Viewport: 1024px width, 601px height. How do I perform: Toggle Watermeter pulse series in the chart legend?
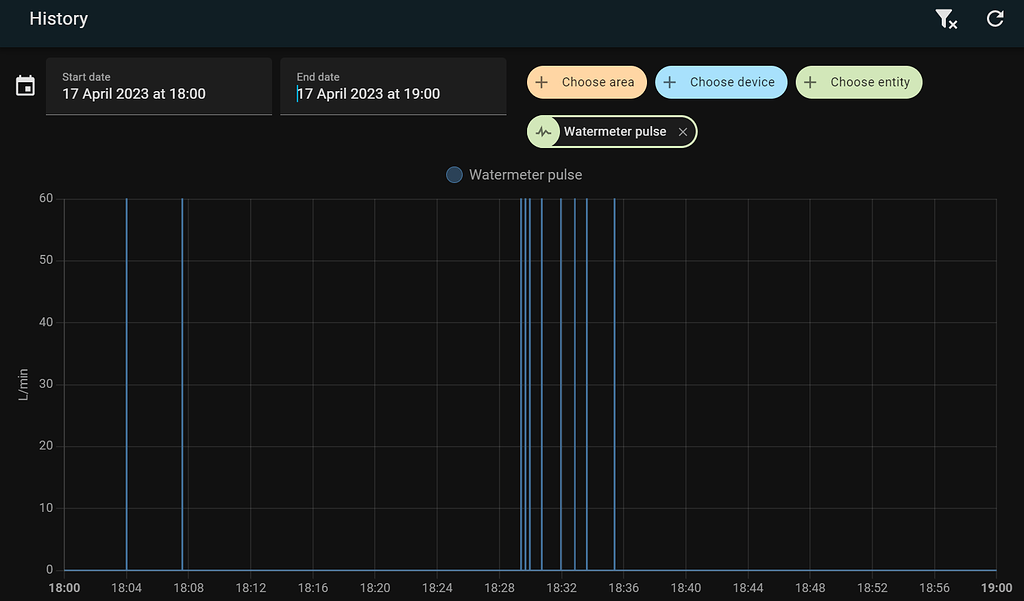click(x=513, y=174)
